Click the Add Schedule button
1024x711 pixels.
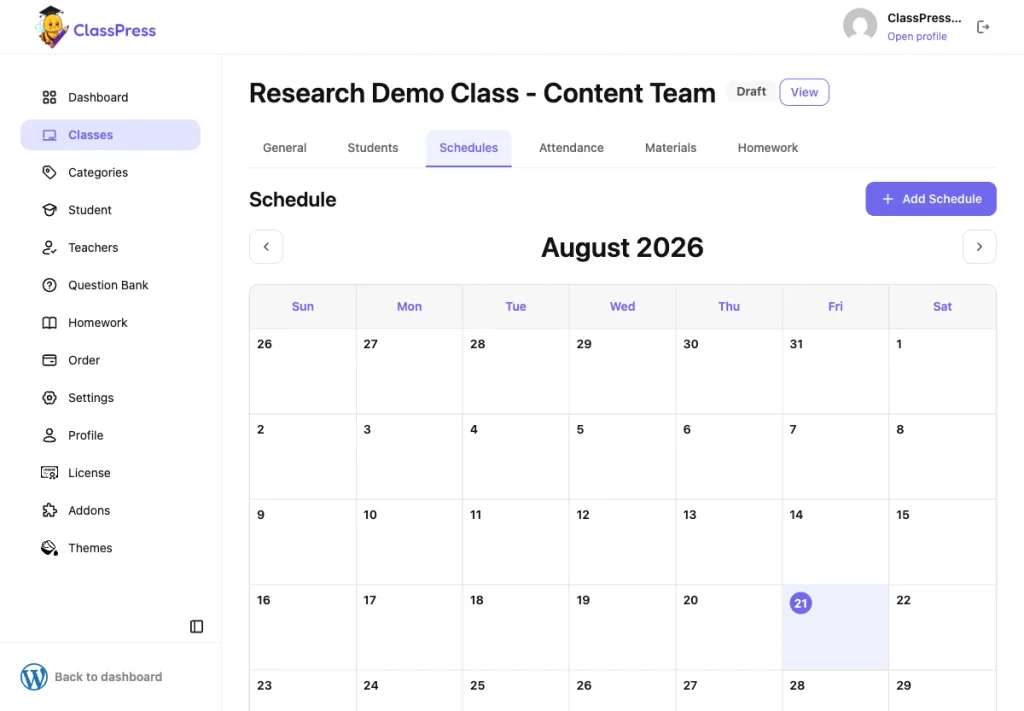pos(931,199)
